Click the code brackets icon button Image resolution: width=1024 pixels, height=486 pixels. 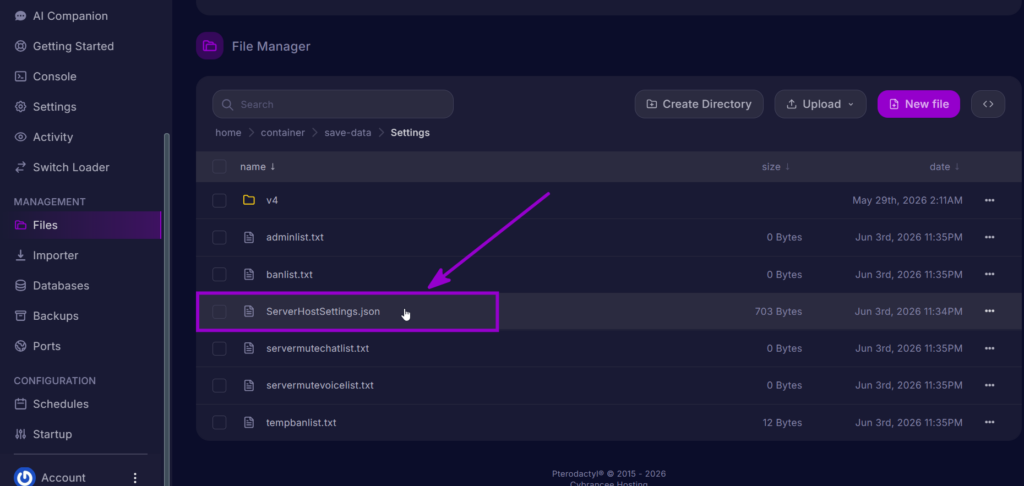click(x=988, y=105)
